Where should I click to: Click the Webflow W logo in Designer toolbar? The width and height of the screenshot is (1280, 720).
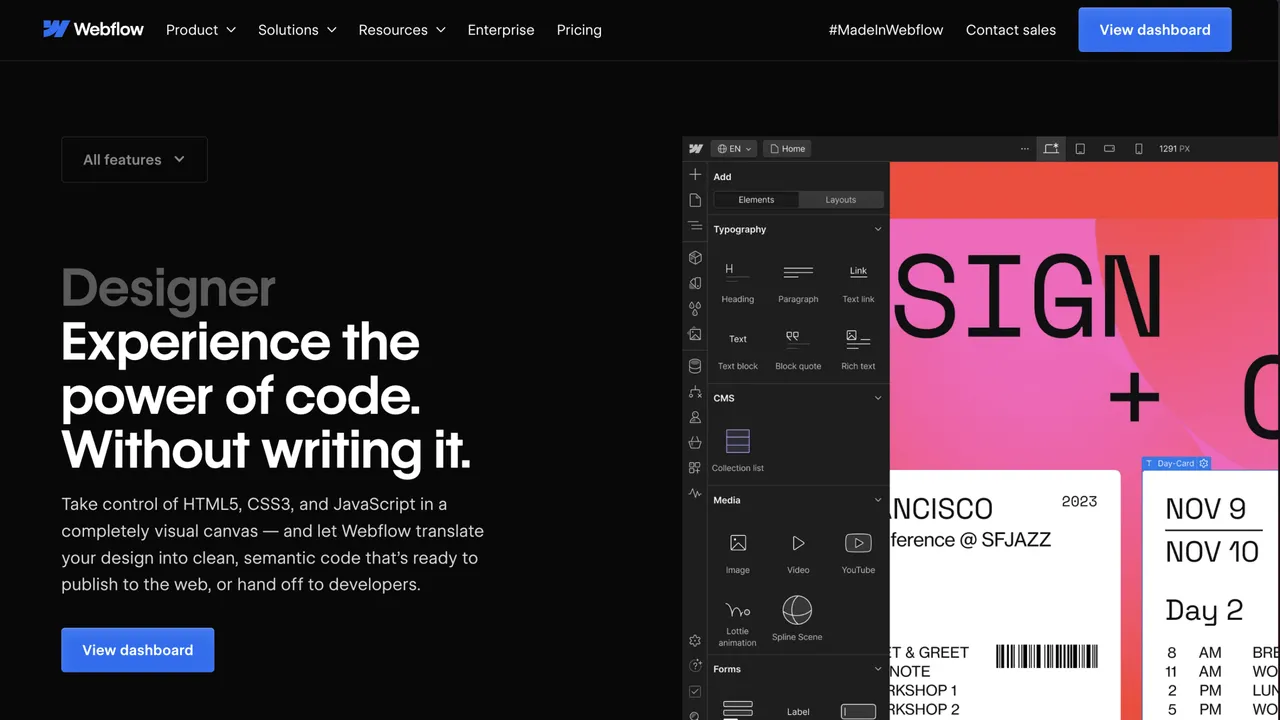[696, 149]
